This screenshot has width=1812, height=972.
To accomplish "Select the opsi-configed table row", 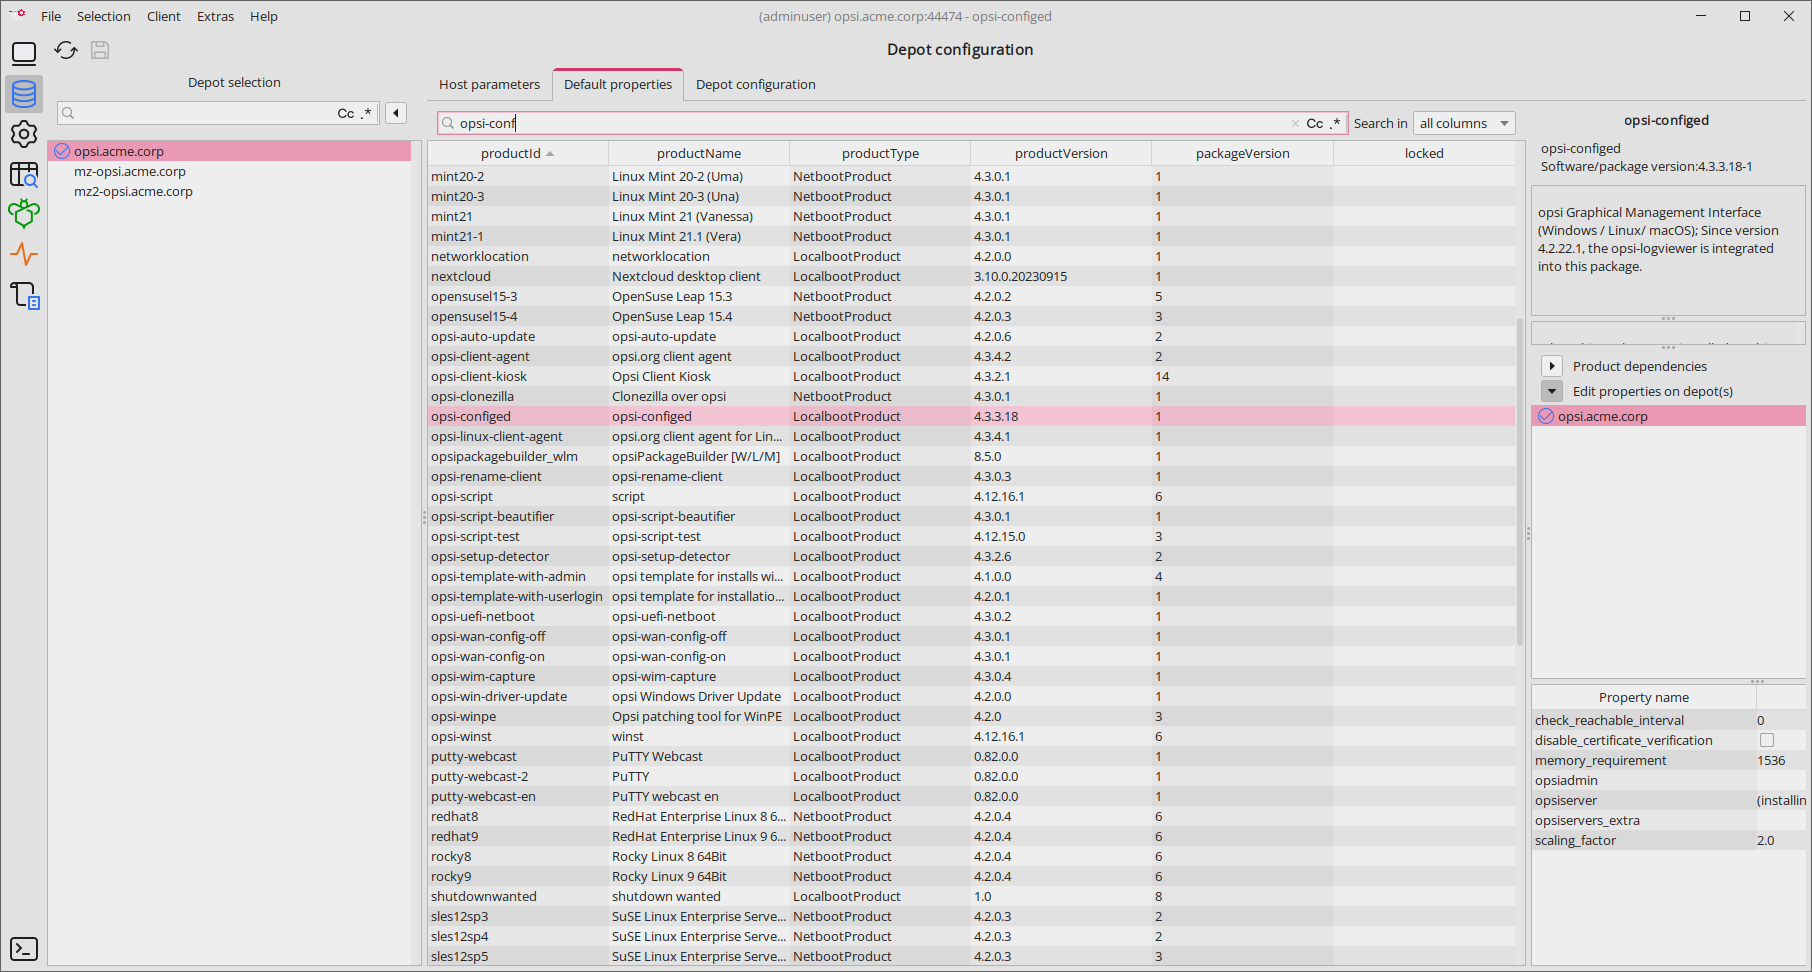I will (971, 416).
